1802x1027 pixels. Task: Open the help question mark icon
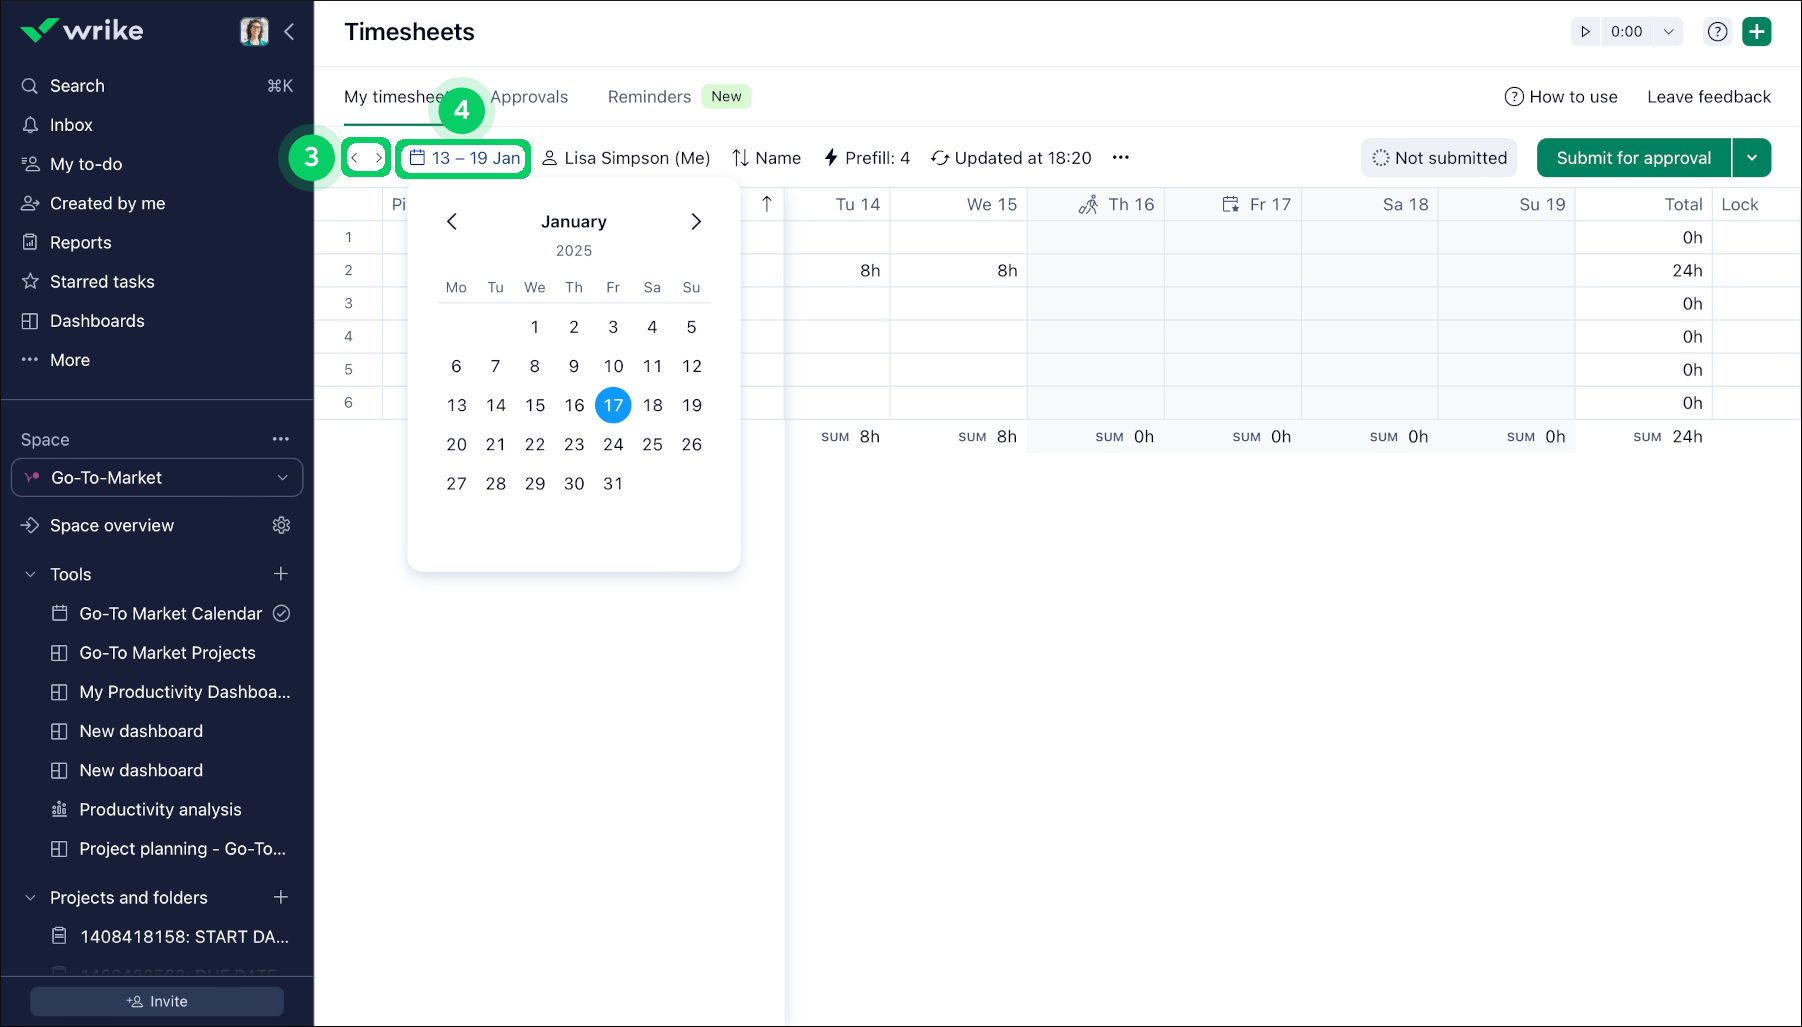pos(1717,32)
